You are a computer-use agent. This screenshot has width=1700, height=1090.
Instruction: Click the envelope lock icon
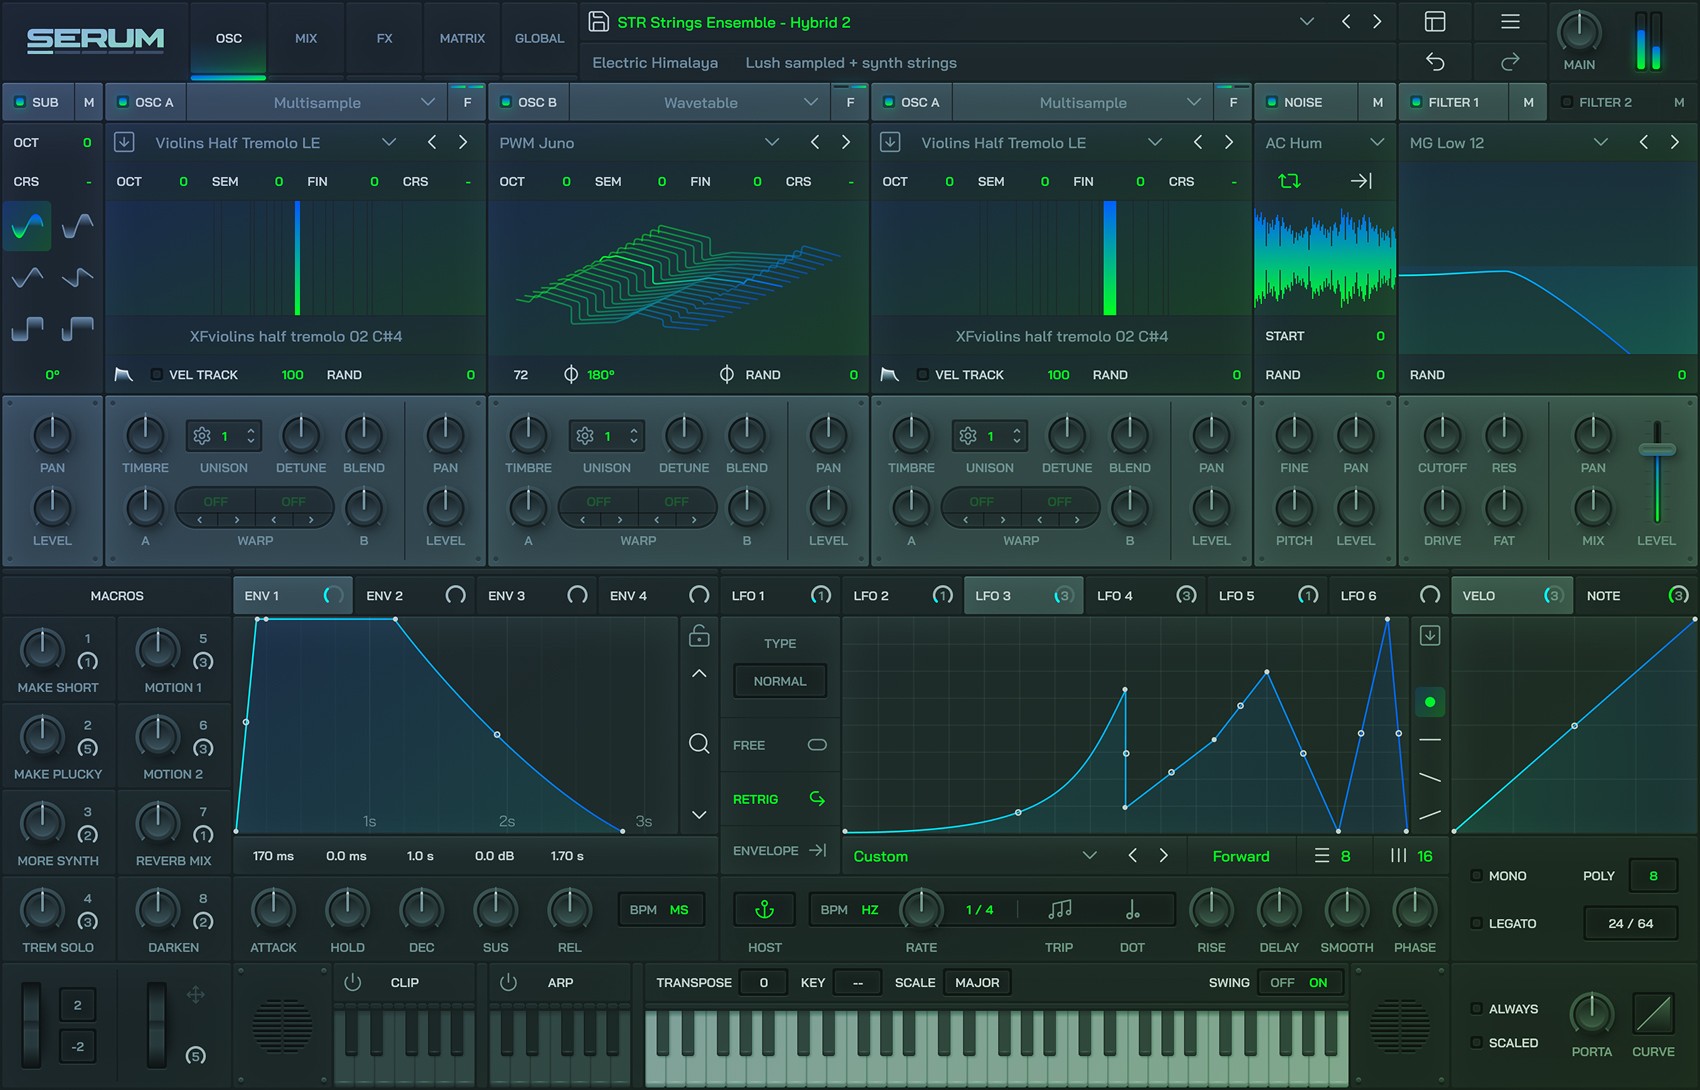coord(699,635)
